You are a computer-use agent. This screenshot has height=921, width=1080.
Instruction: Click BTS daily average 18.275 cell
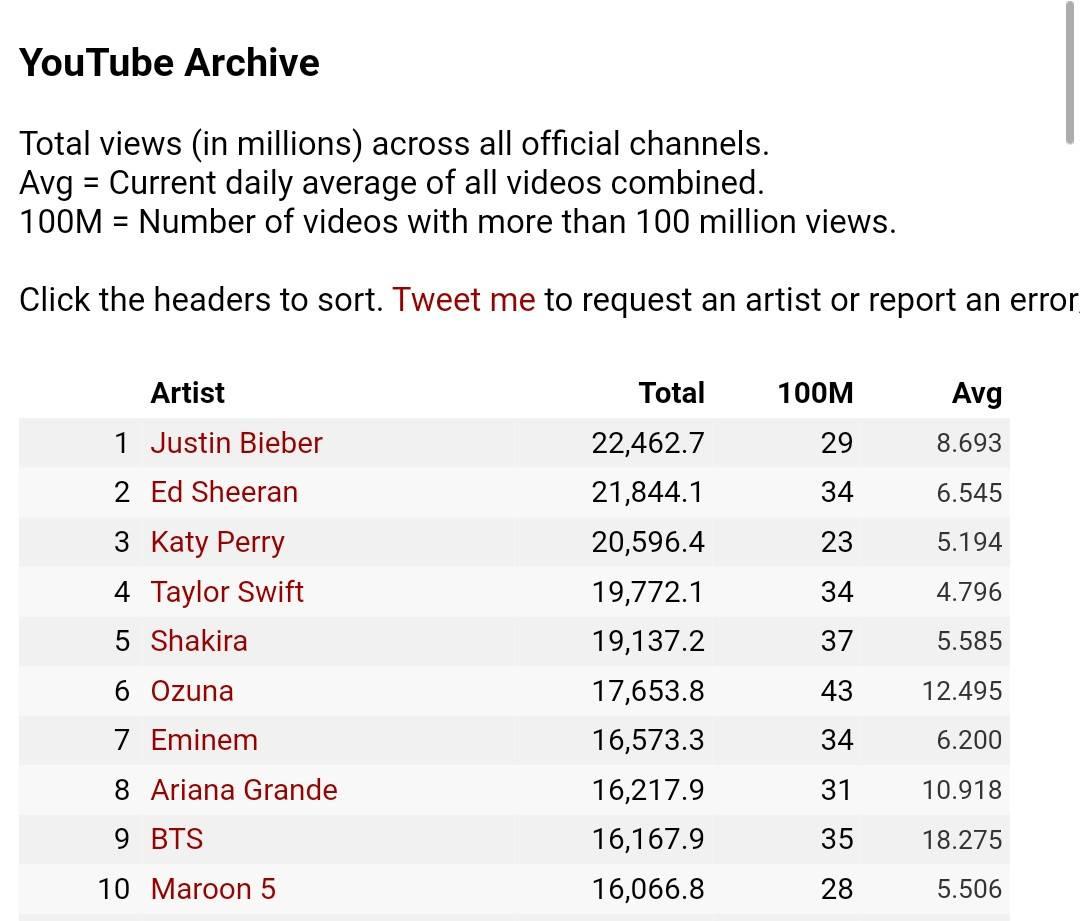(962, 840)
